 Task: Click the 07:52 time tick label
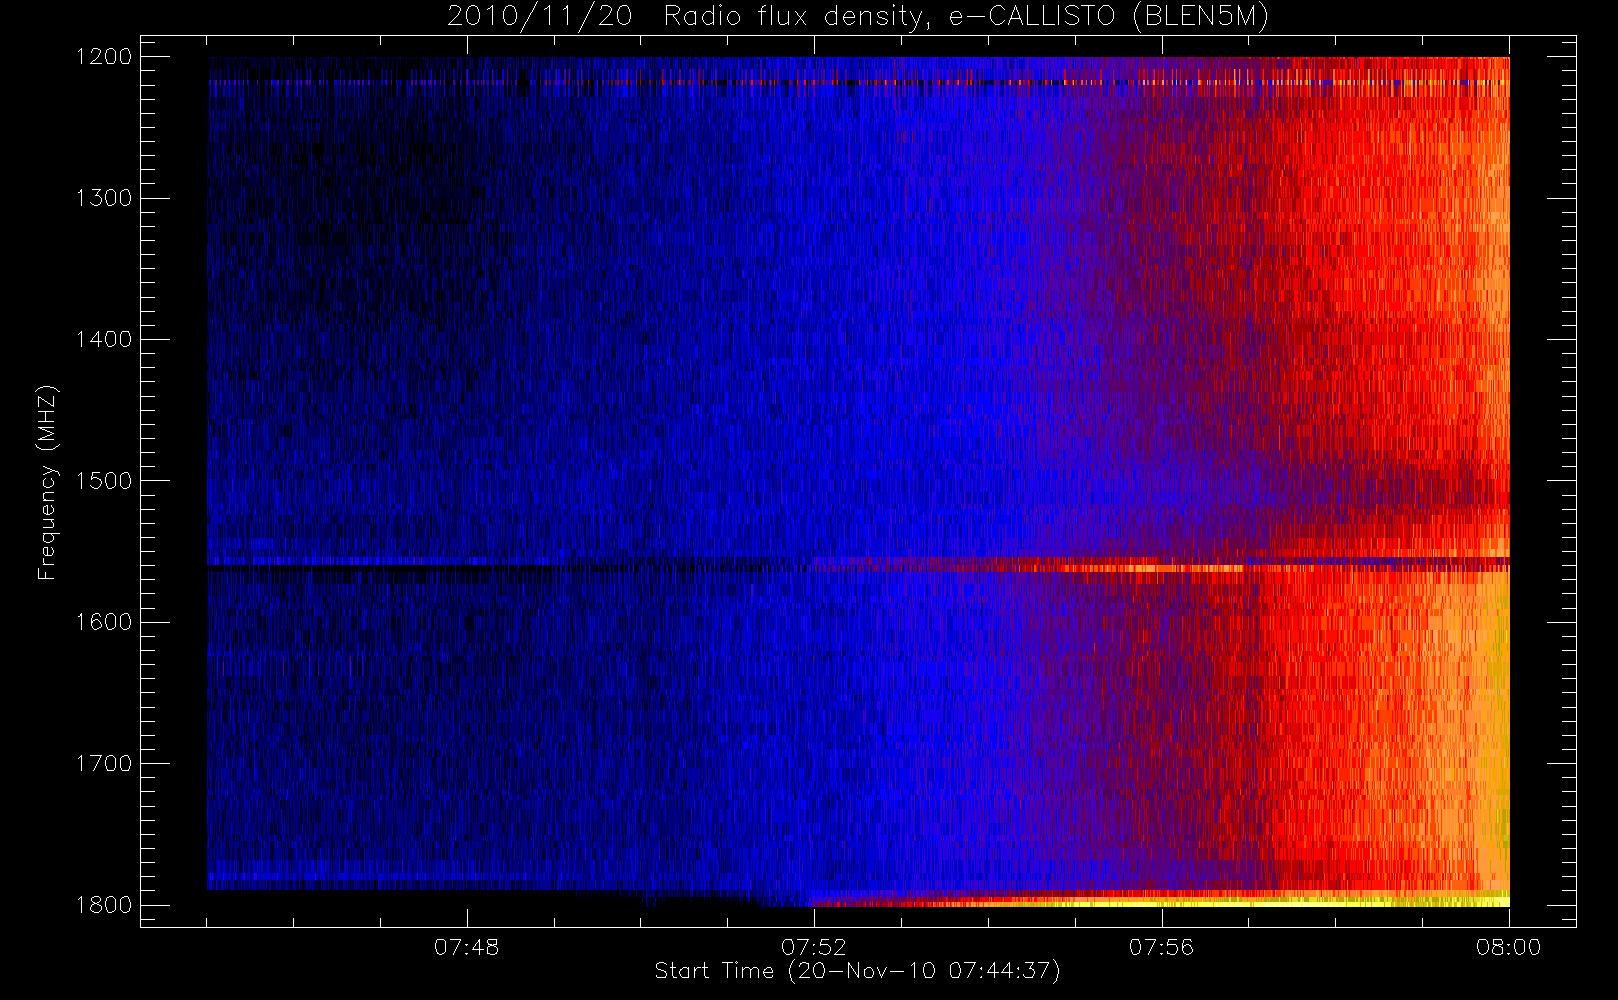click(814, 947)
